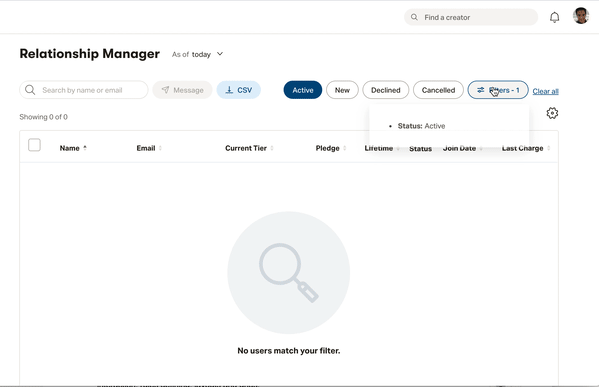Open the notifications bell

click(554, 17)
